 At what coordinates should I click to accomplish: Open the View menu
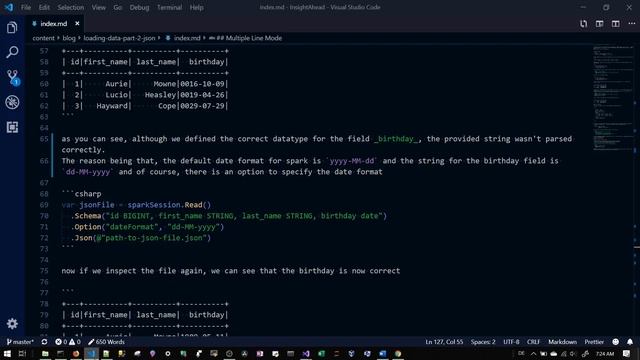(98, 7)
